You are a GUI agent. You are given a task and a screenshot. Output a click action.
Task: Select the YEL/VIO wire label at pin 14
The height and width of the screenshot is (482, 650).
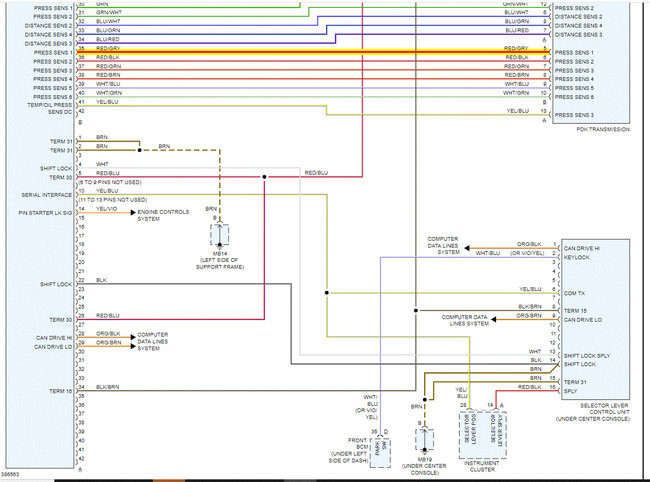107,208
